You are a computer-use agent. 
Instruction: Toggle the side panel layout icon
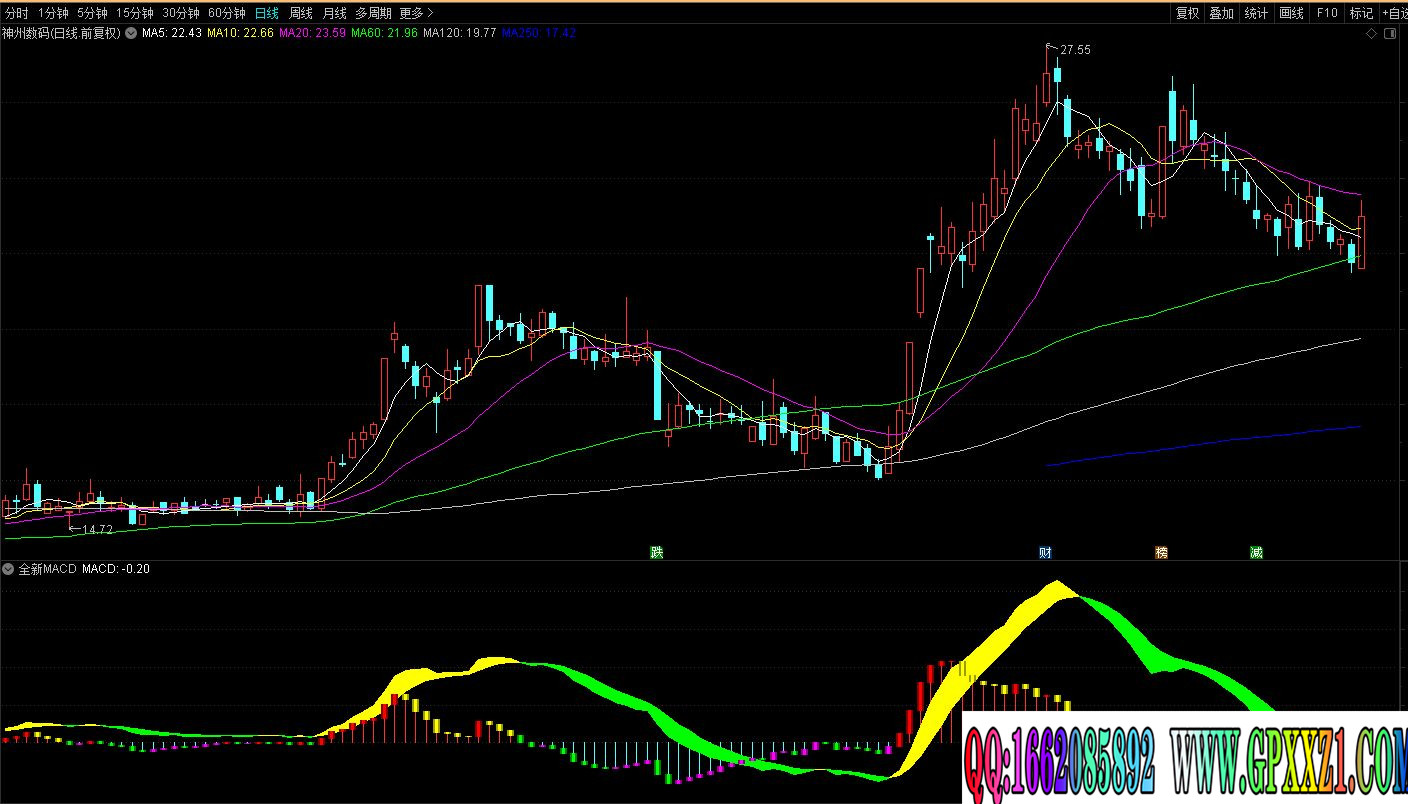[1390, 34]
